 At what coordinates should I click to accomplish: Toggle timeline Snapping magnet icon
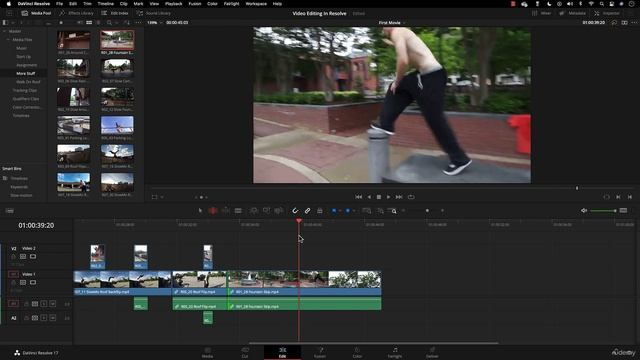(295, 211)
